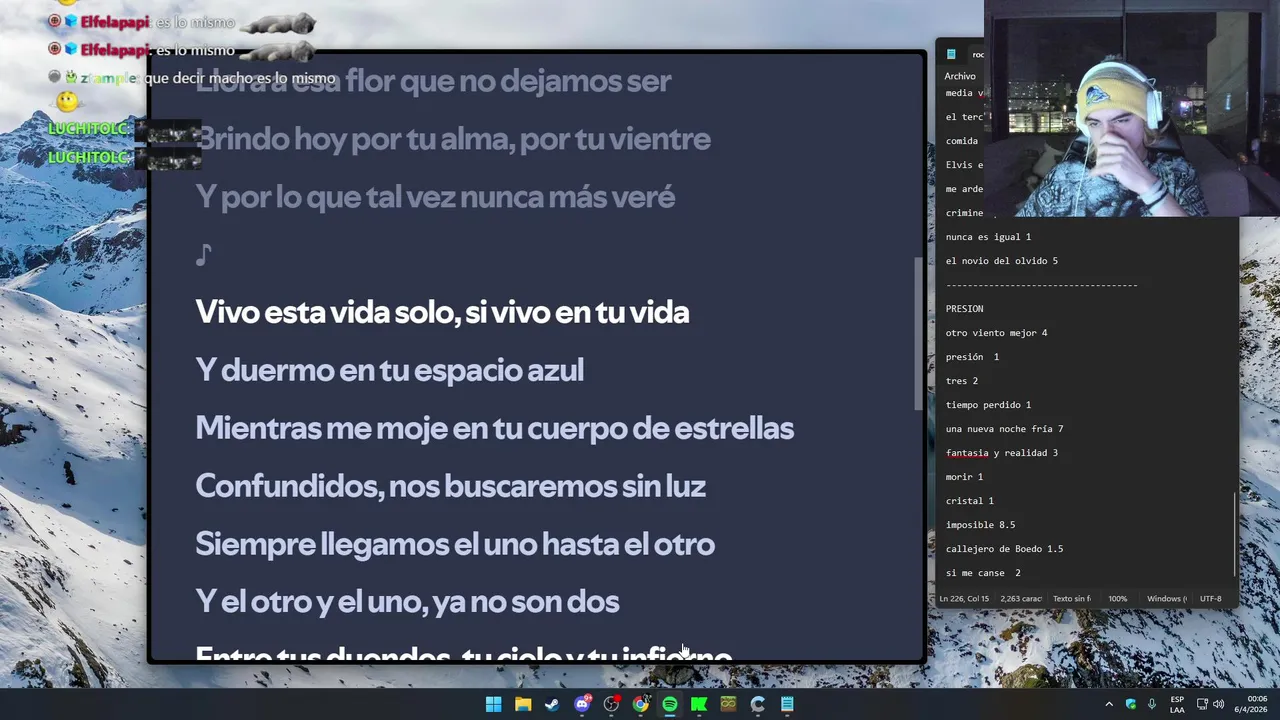Click 'morir 1' line in Notepad
Viewport: 1280px width, 720px height.
point(964,477)
